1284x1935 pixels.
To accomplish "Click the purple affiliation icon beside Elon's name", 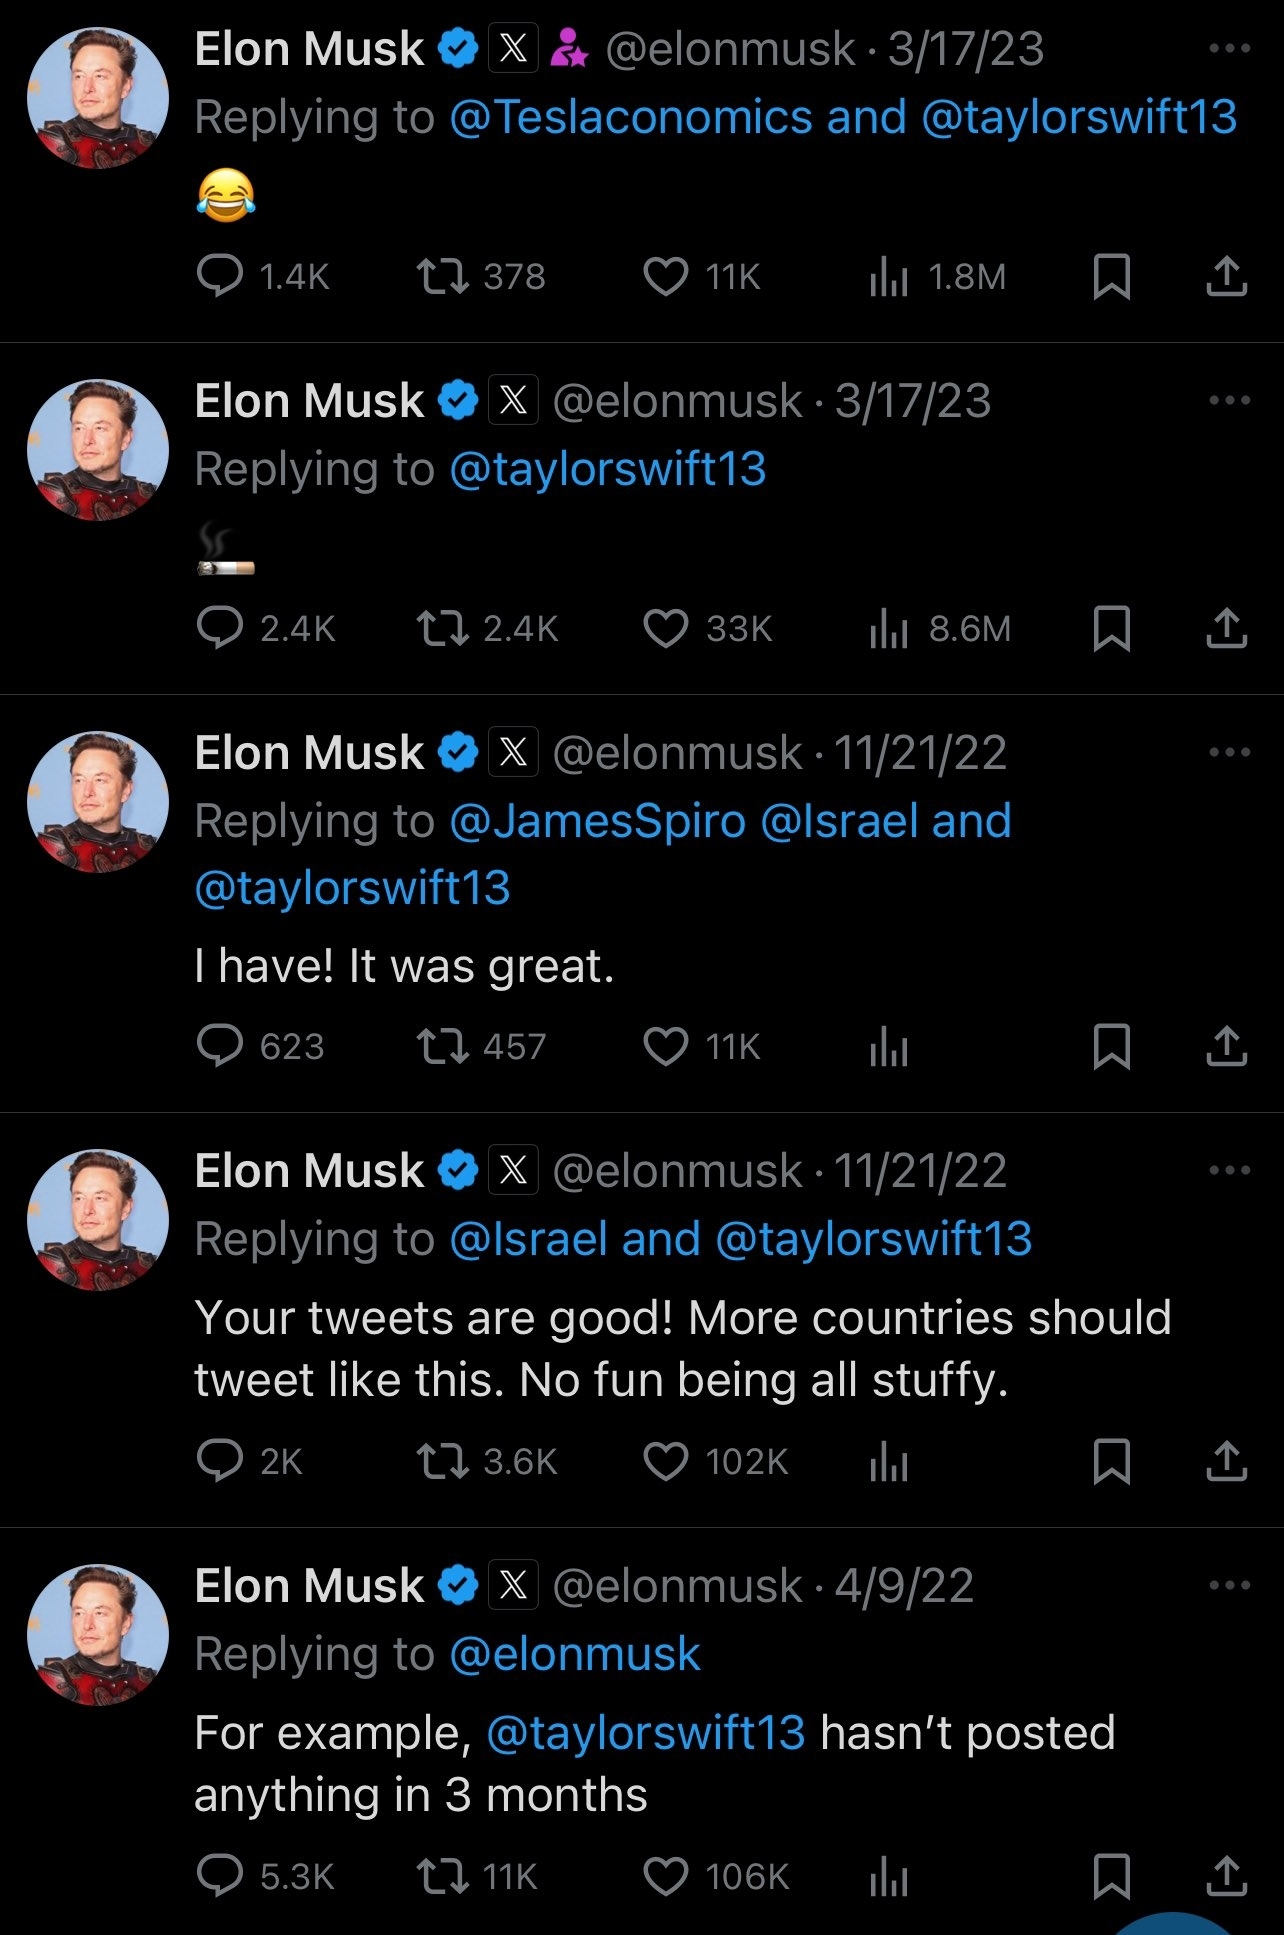I will tap(569, 46).
